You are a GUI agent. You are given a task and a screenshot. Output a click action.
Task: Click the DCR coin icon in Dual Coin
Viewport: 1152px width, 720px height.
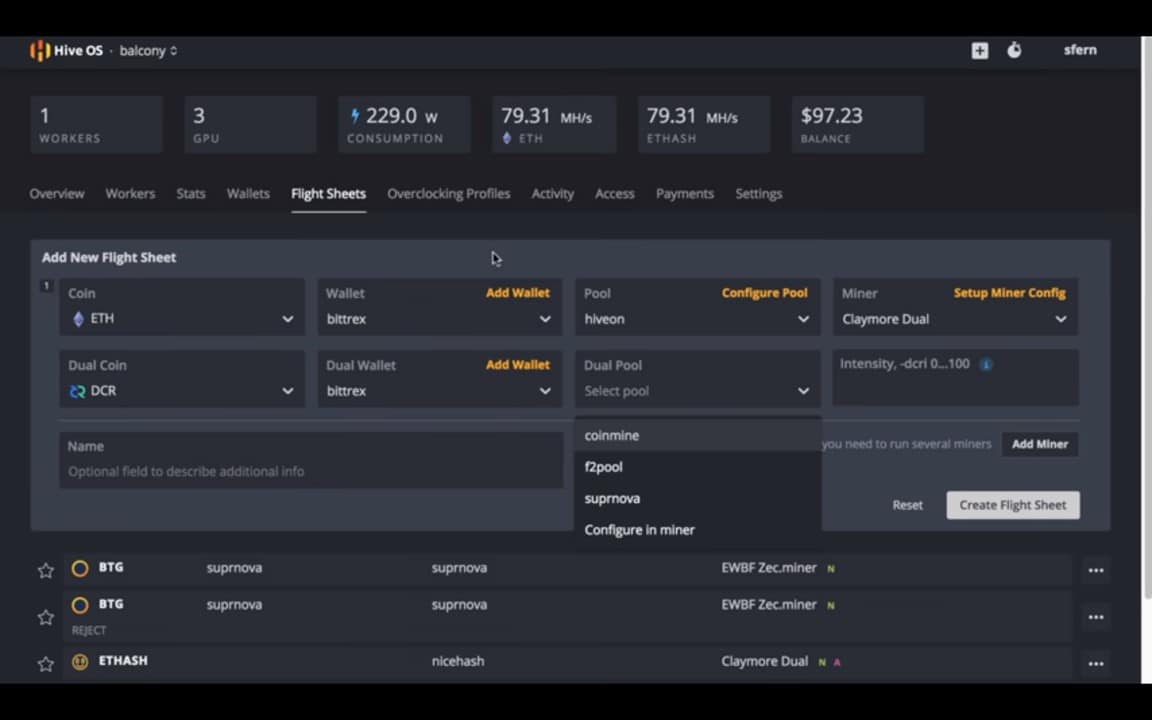77,391
